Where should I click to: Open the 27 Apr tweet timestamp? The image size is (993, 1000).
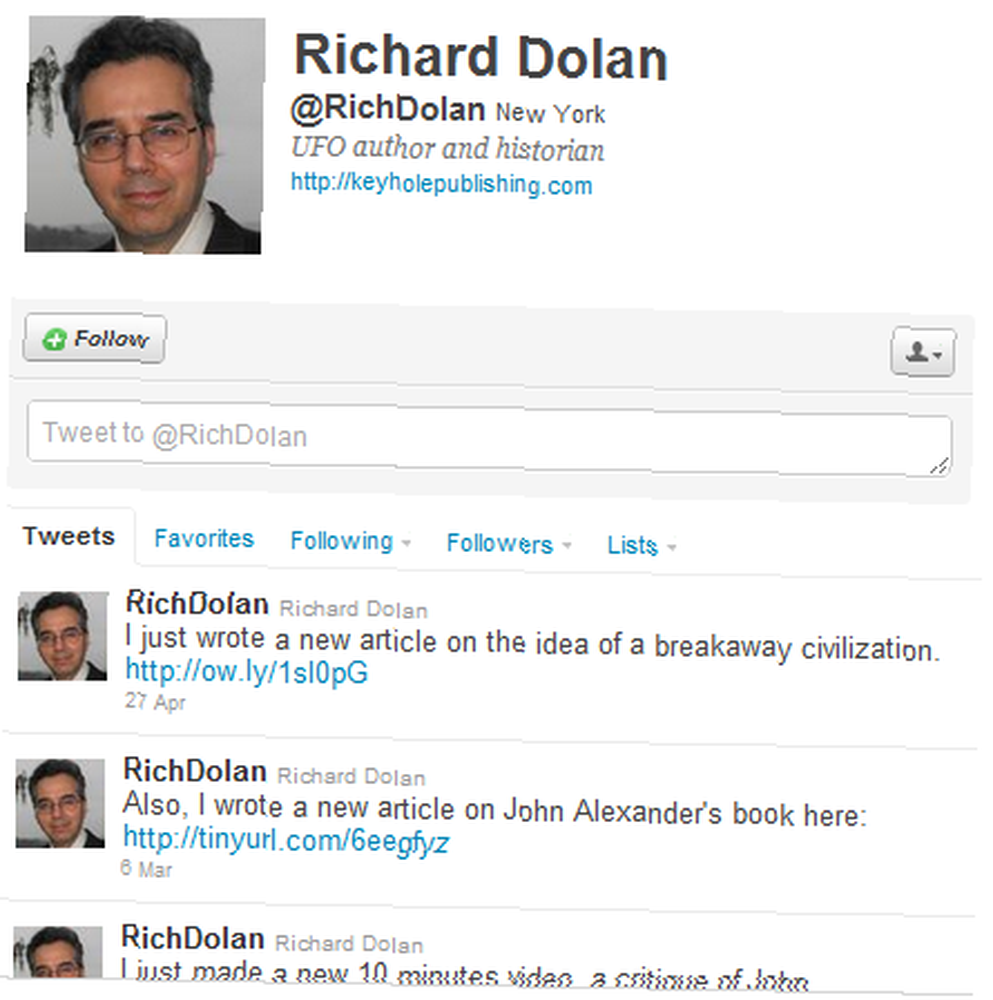155,702
